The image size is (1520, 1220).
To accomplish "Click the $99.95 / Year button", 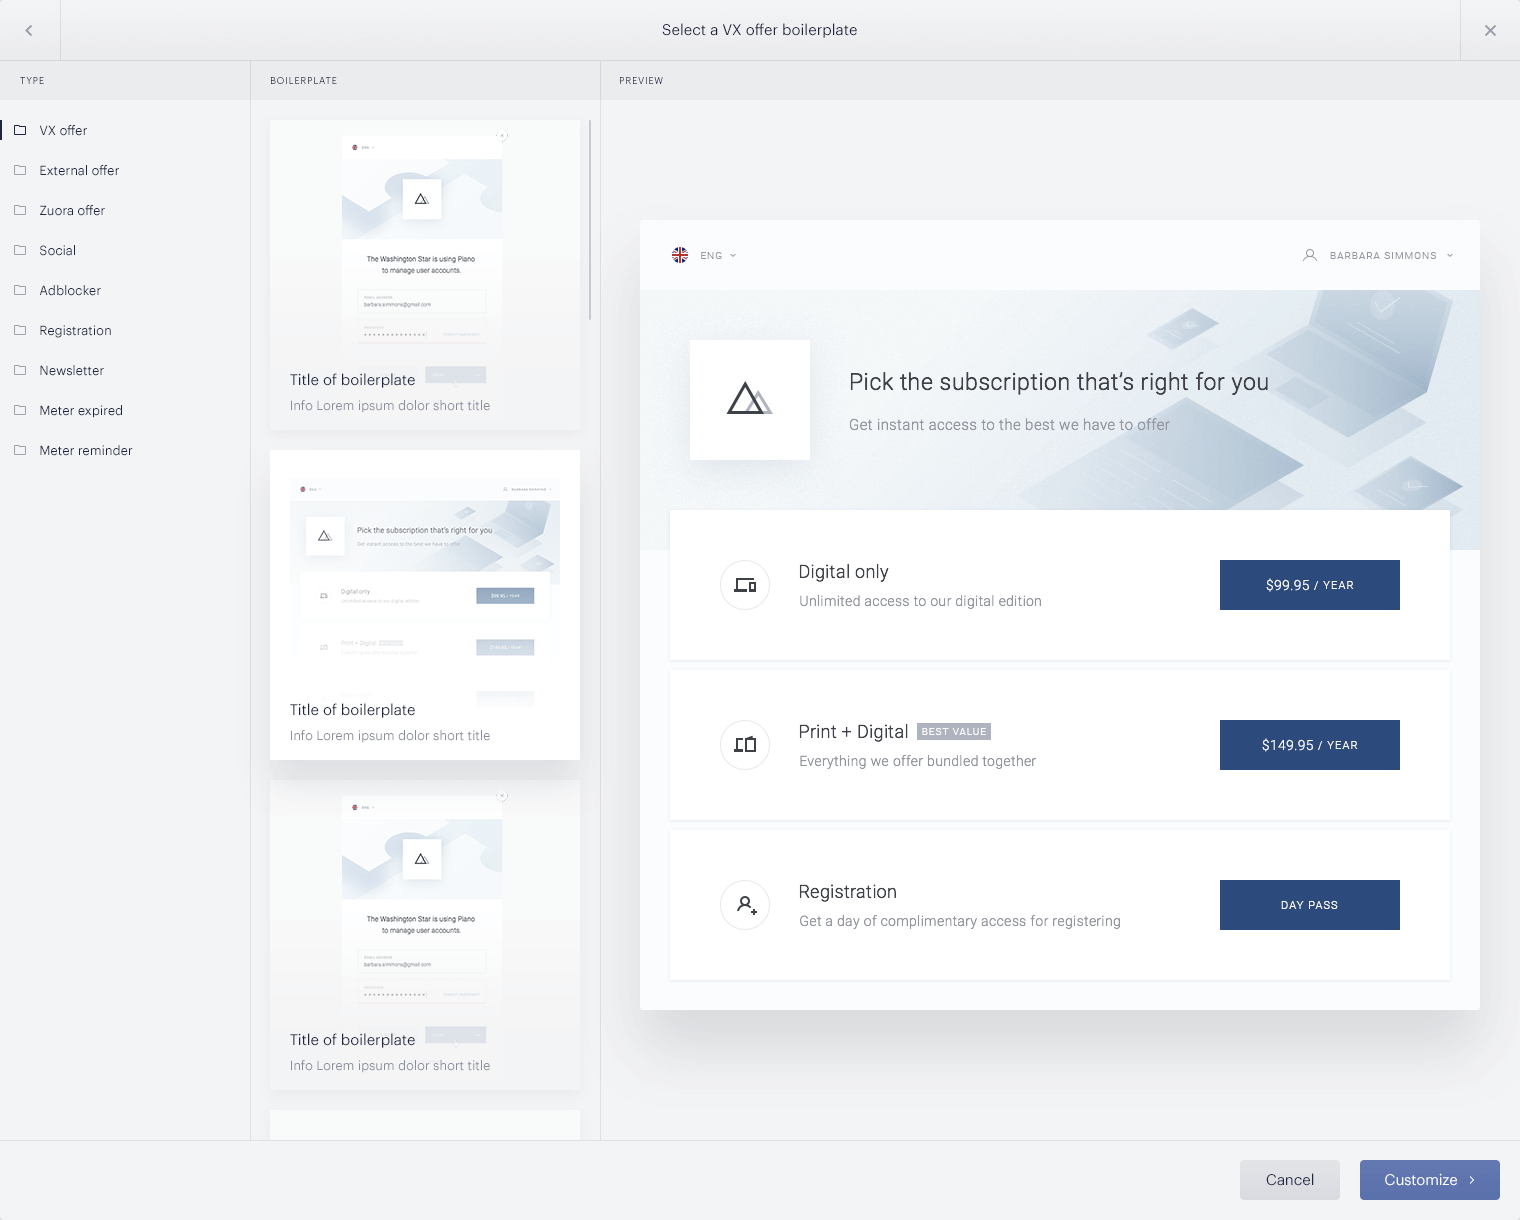I will pos(1309,585).
